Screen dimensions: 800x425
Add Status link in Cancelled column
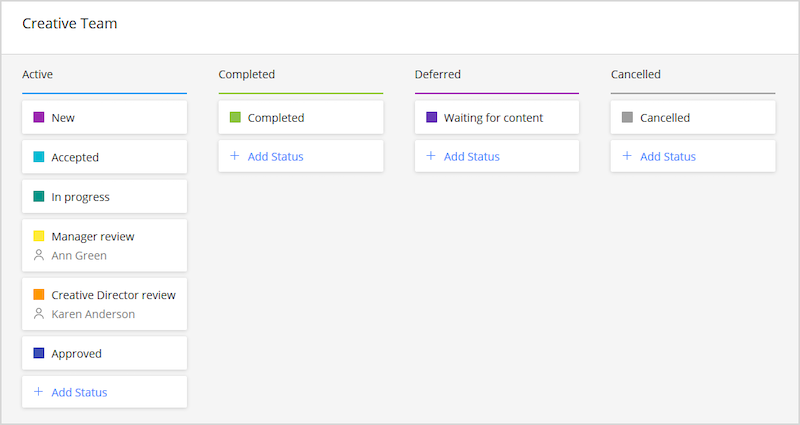pos(668,157)
